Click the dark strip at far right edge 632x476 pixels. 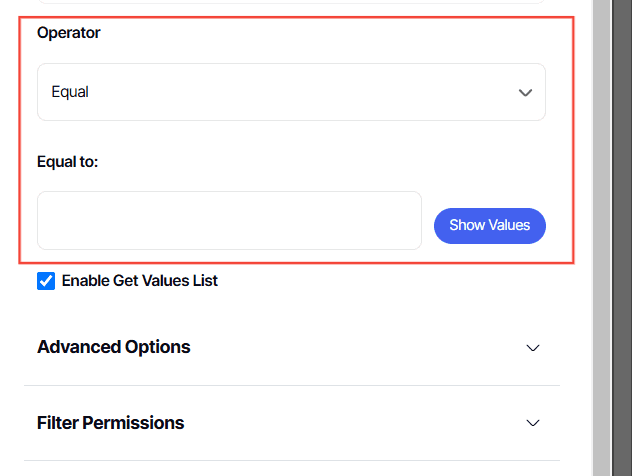coord(622,238)
